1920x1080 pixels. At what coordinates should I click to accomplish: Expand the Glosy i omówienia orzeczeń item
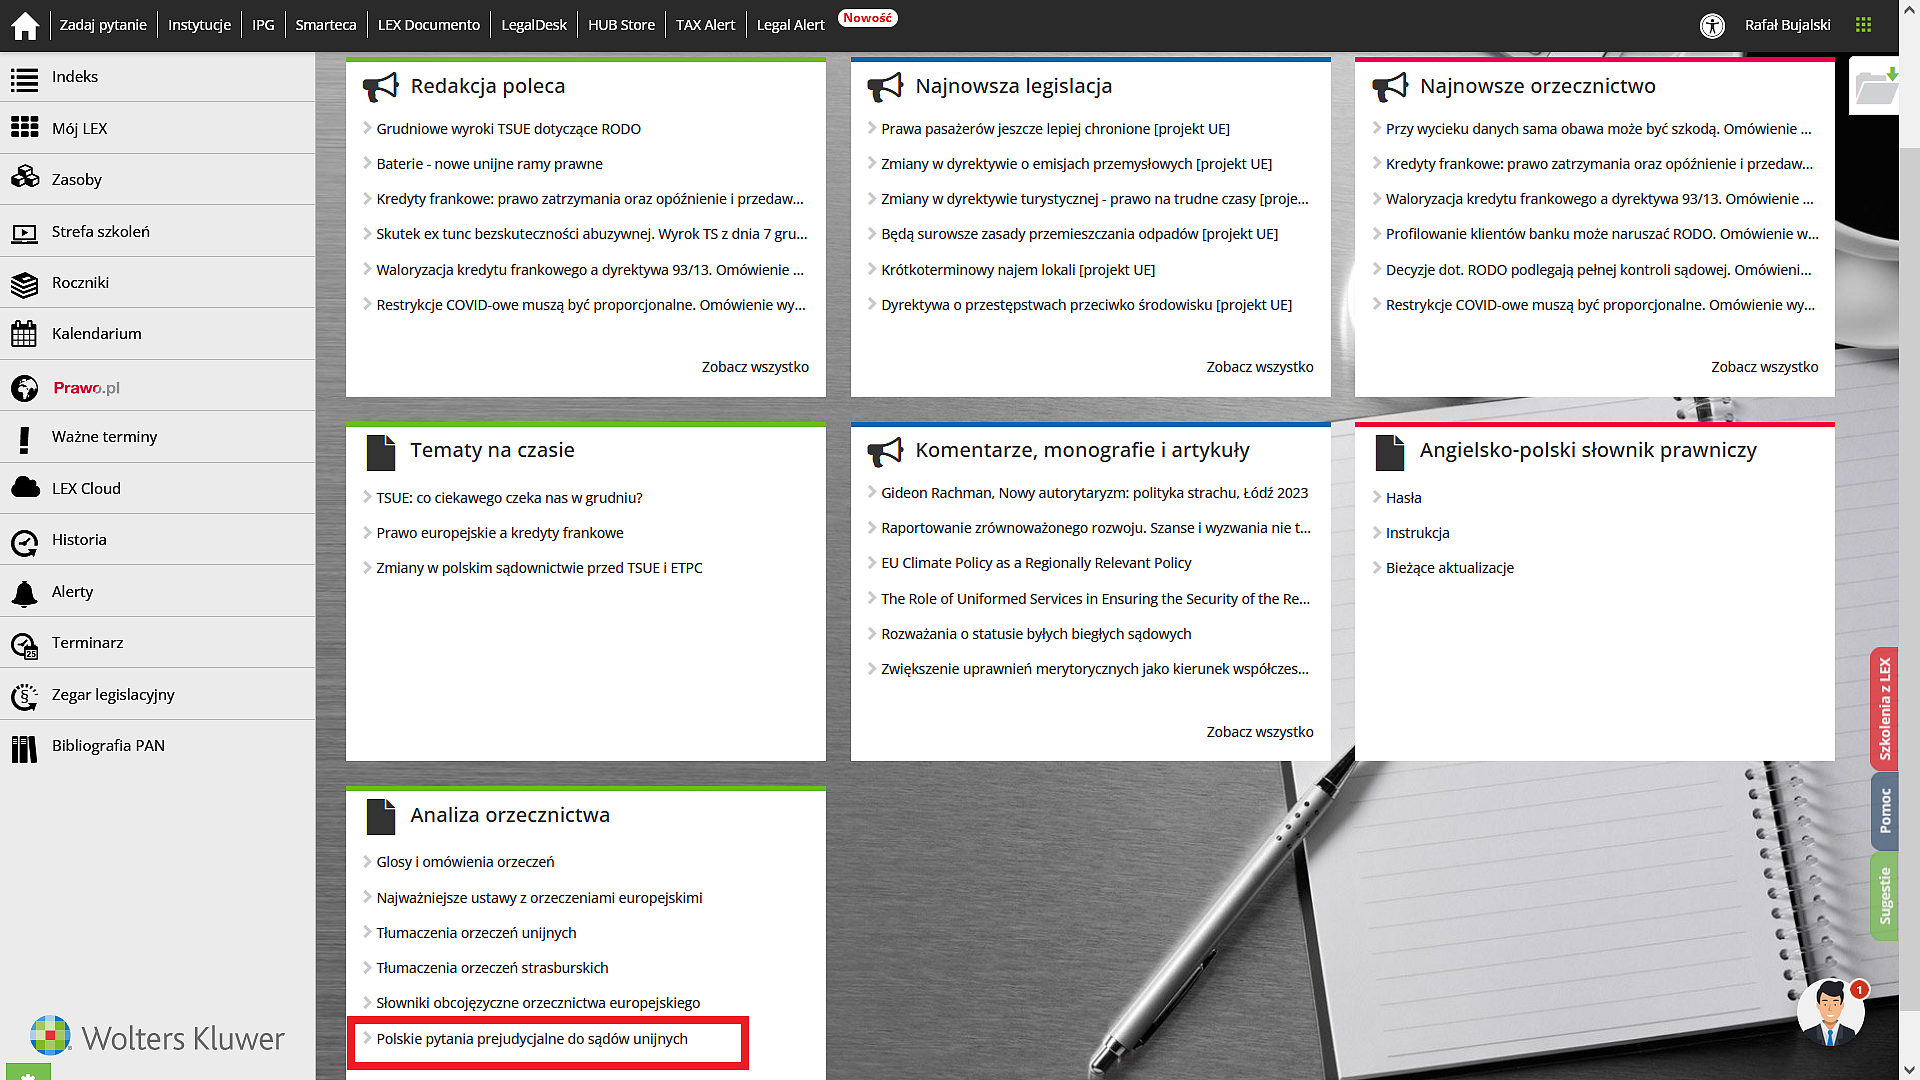click(x=368, y=862)
